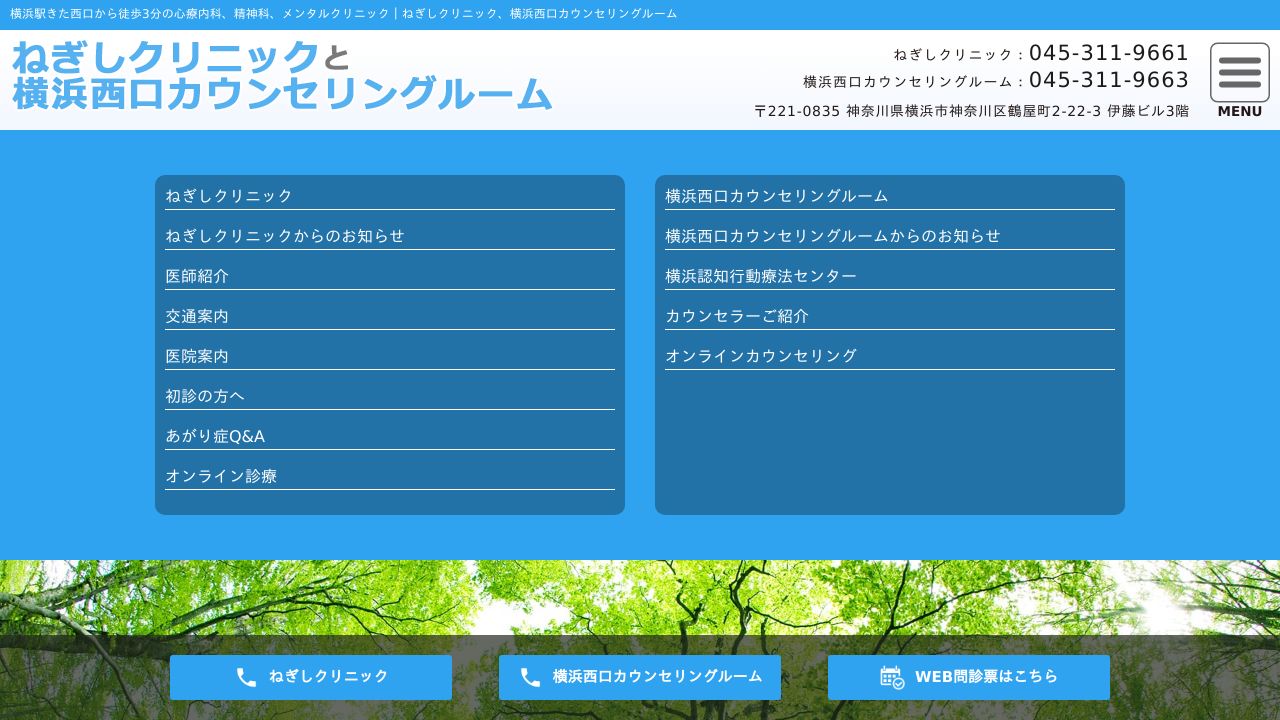Viewport: 1280px width, 720px height.
Task: Open 医院案内 clinic guide
Action: click(x=195, y=356)
